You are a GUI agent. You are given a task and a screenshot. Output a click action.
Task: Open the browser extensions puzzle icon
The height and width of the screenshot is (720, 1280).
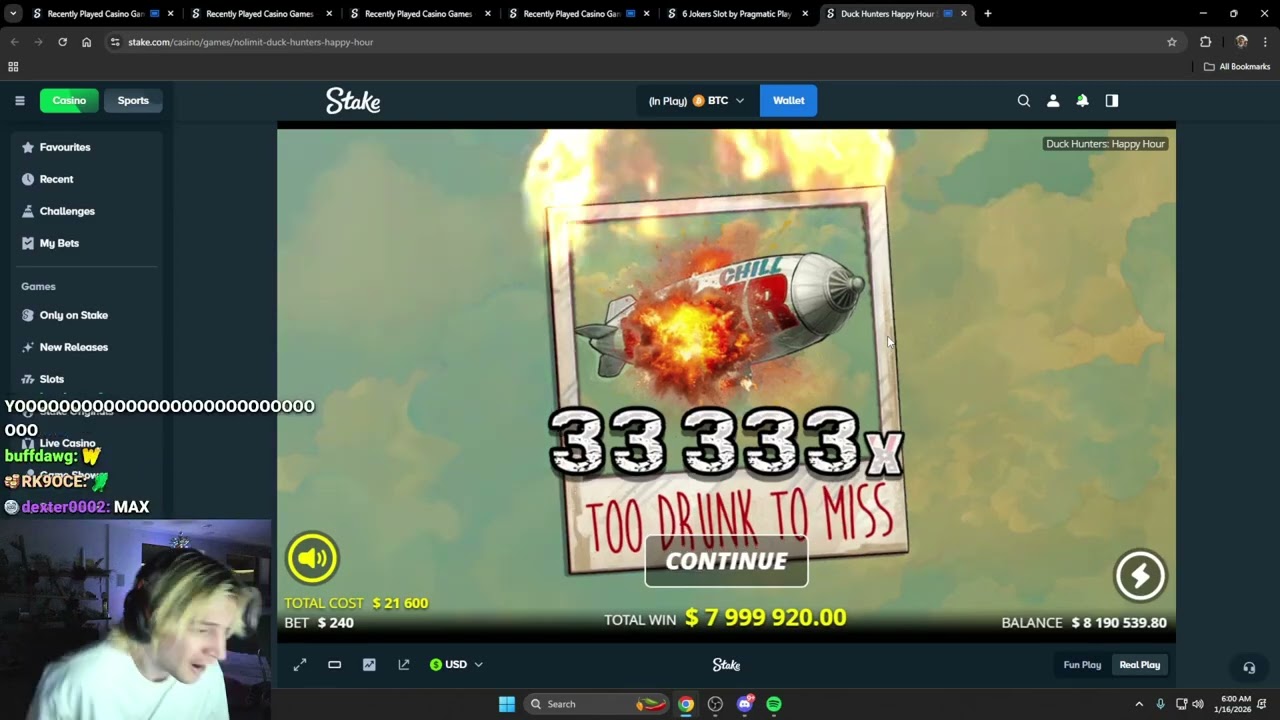click(1205, 42)
